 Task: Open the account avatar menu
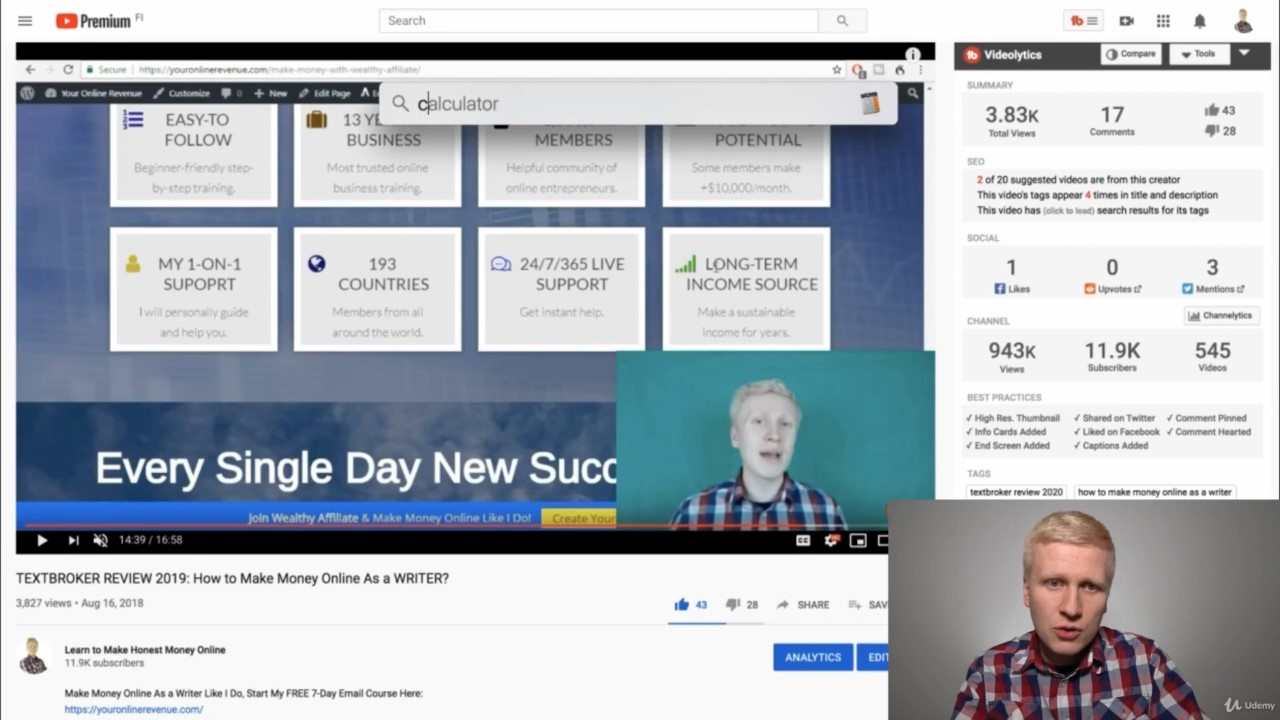tap(1243, 20)
